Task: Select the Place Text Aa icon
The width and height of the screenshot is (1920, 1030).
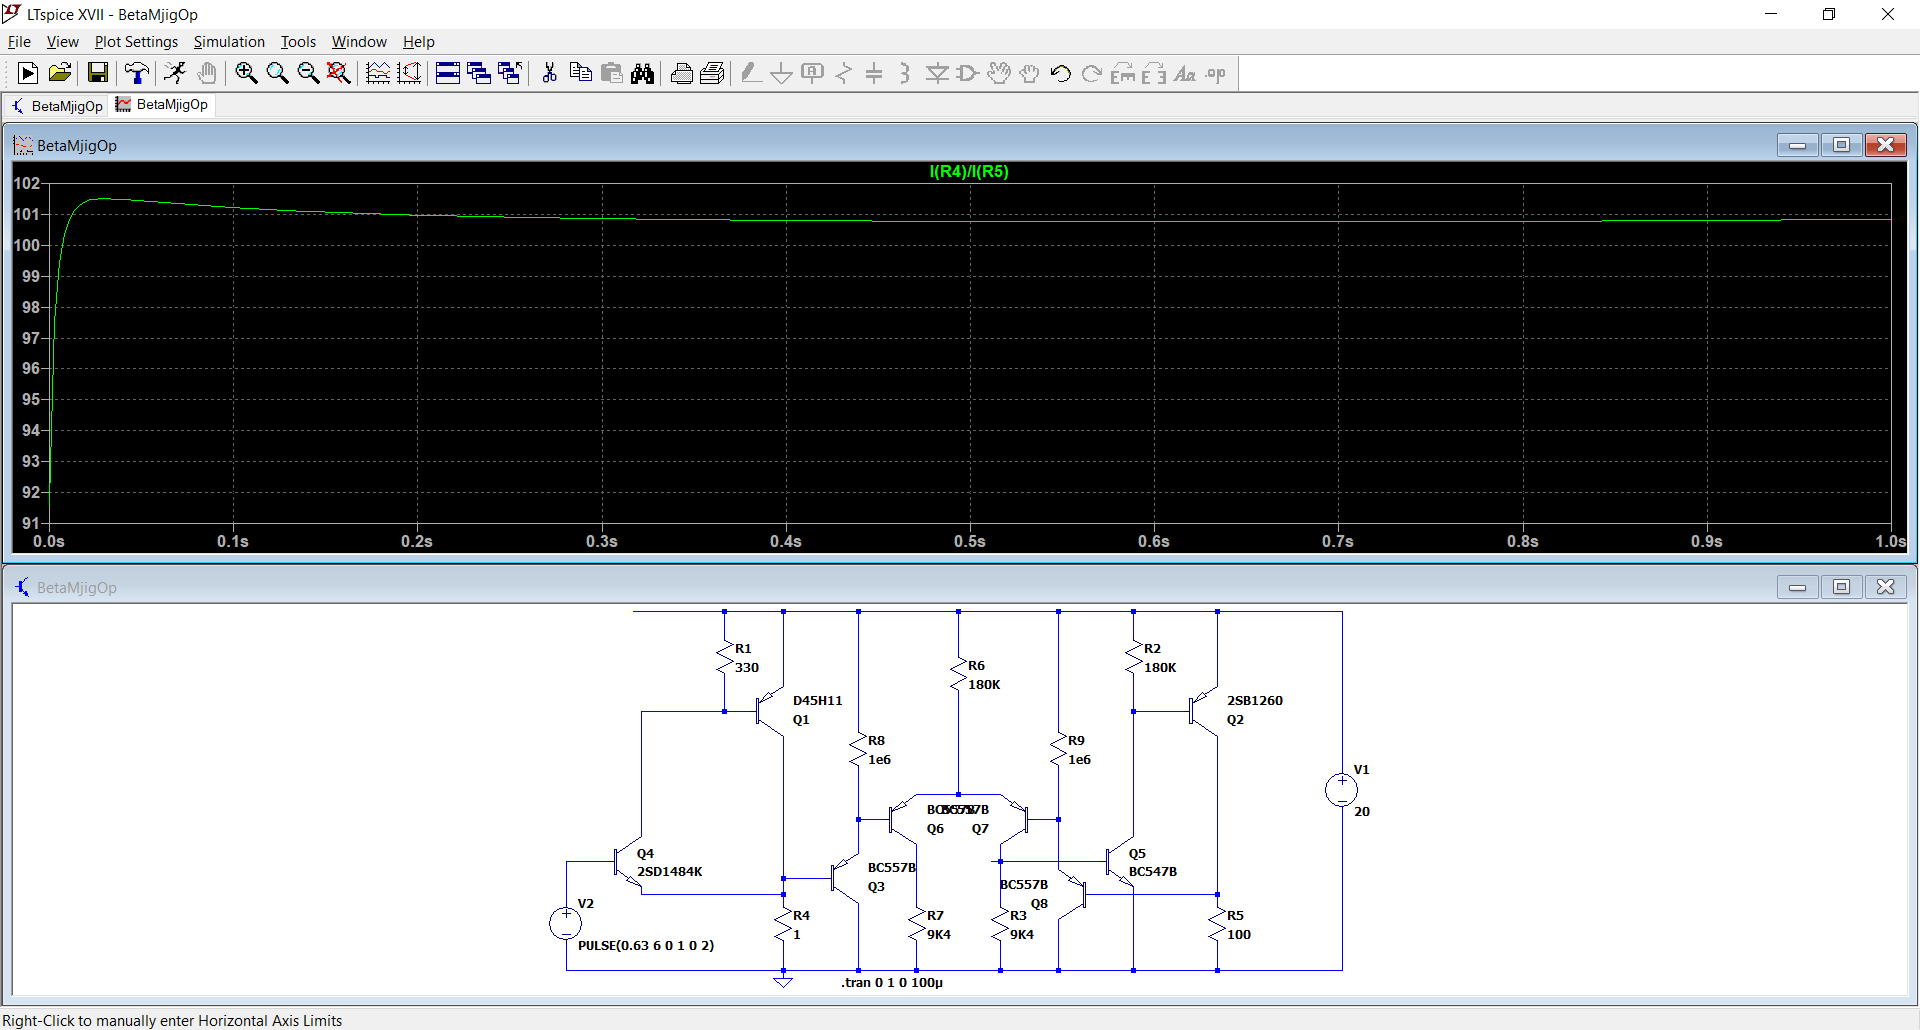Action: click(x=1185, y=73)
